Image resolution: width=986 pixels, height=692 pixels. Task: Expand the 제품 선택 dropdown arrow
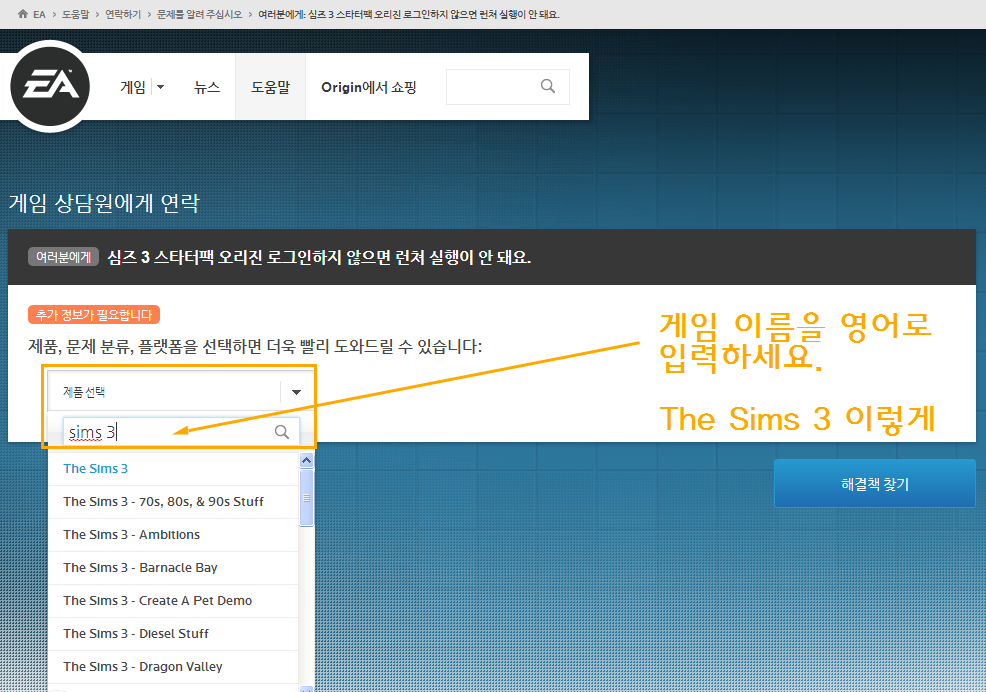pyautogui.click(x=296, y=392)
